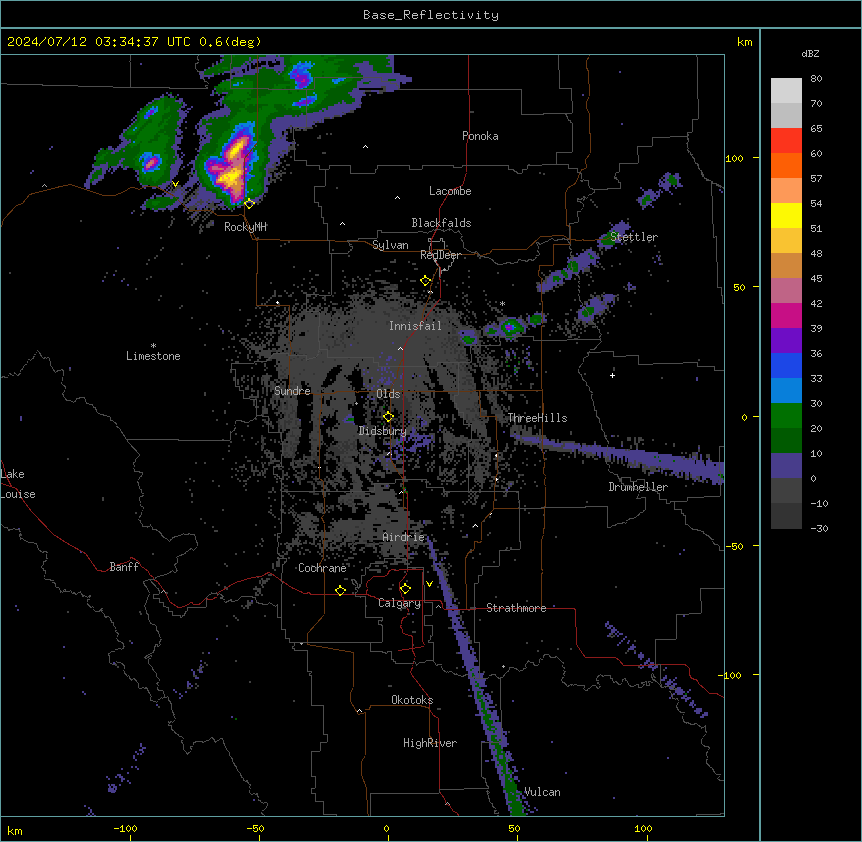Click the dBZ legend heading
862x842 pixels.
pos(810,54)
